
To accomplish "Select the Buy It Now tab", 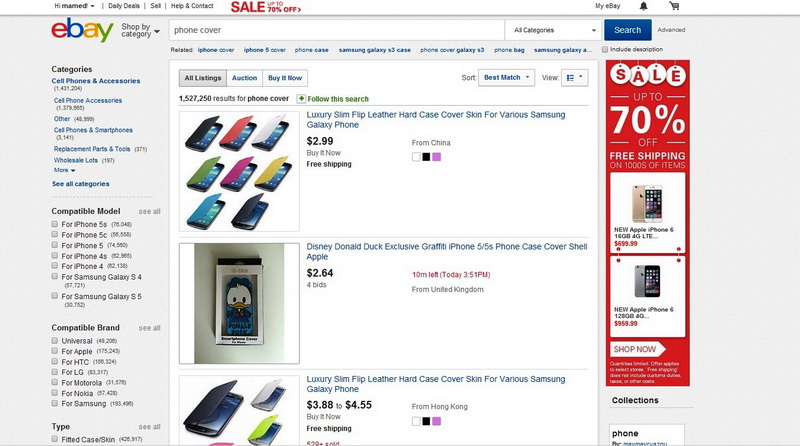I will 285,77.
